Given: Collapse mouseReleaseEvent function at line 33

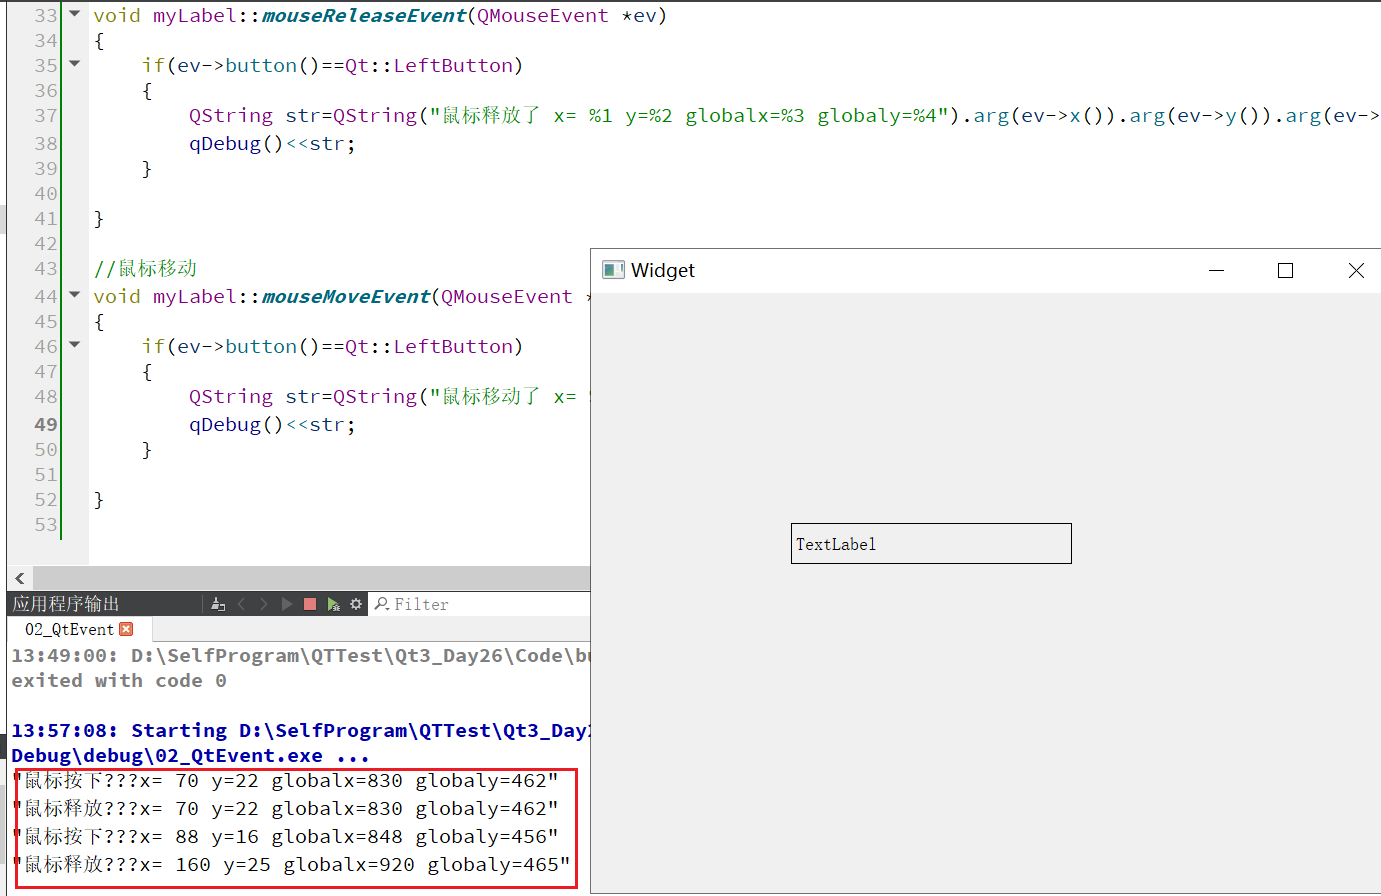Looking at the screenshot, I should point(75,14).
